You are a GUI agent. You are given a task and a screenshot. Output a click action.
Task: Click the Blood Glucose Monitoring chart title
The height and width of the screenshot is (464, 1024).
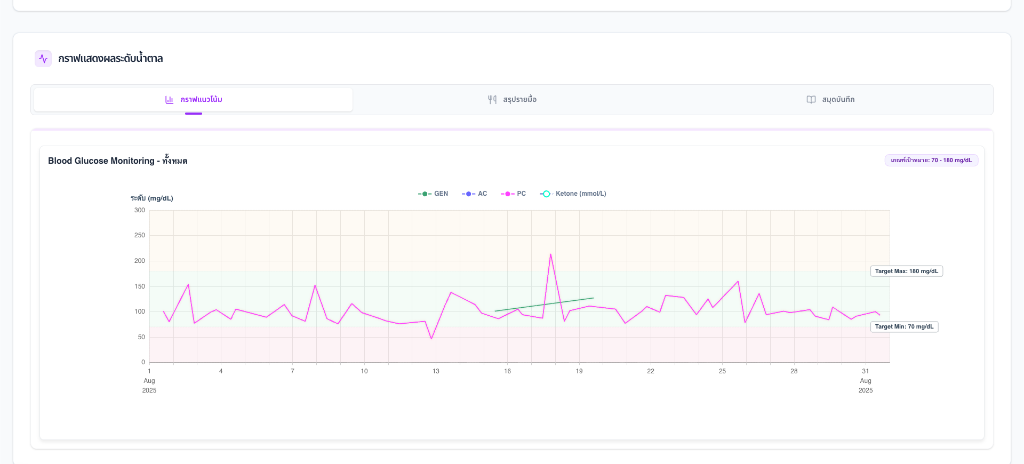(x=118, y=161)
